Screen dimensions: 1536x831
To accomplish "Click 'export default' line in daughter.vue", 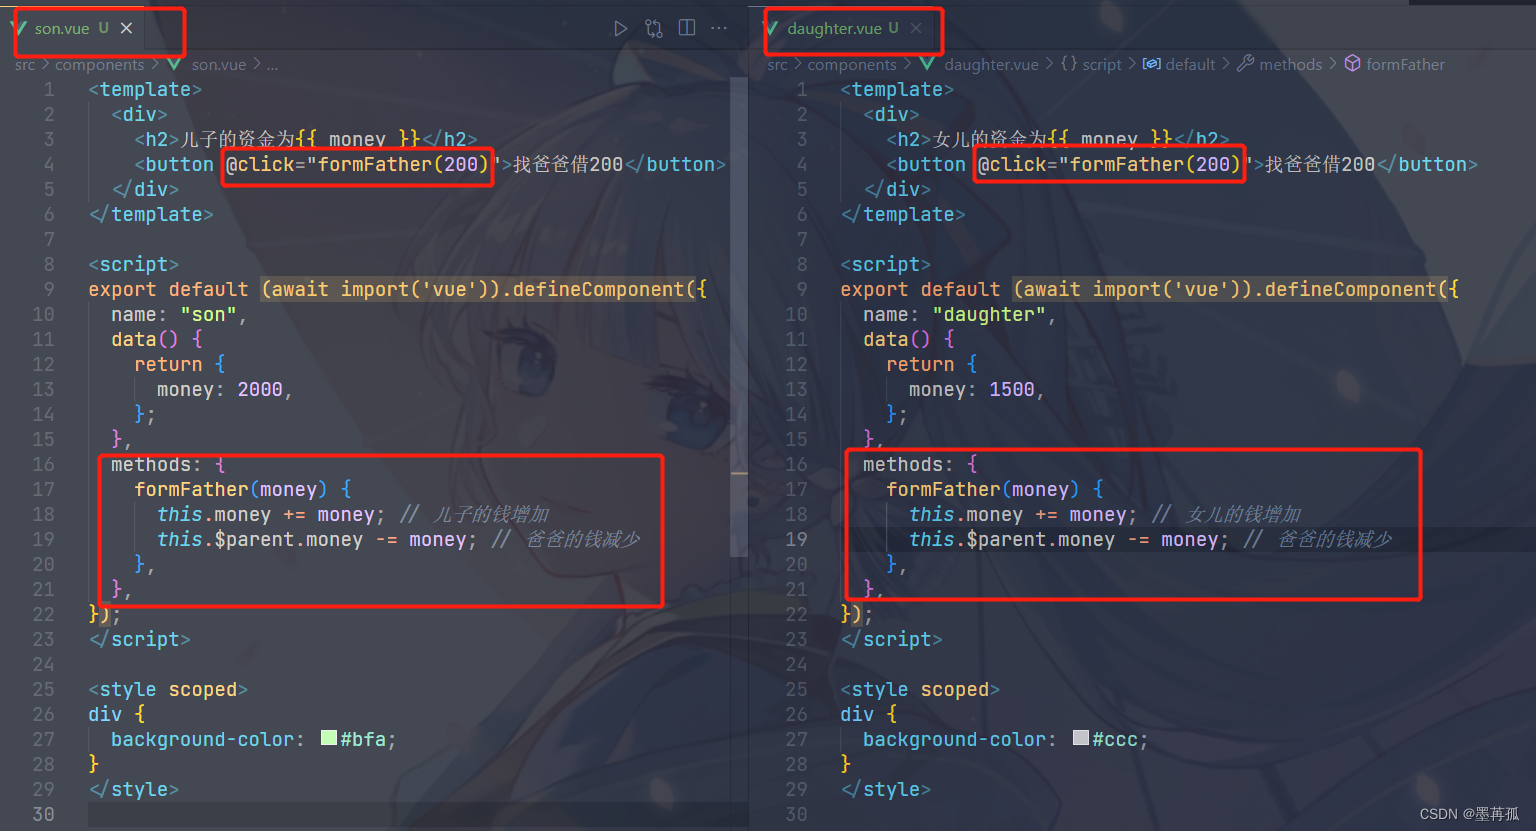I will (1150, 289).
